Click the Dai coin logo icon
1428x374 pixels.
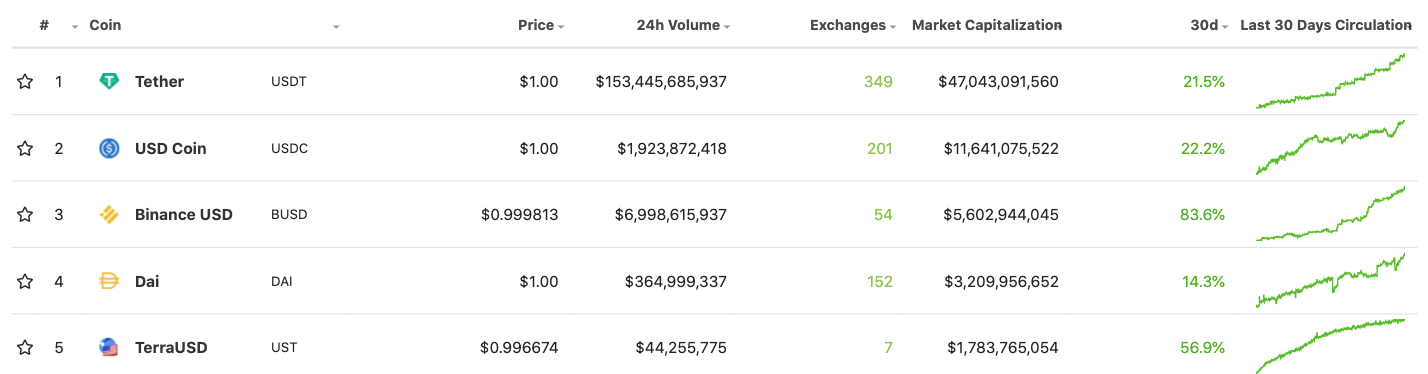tap(109, 281)
